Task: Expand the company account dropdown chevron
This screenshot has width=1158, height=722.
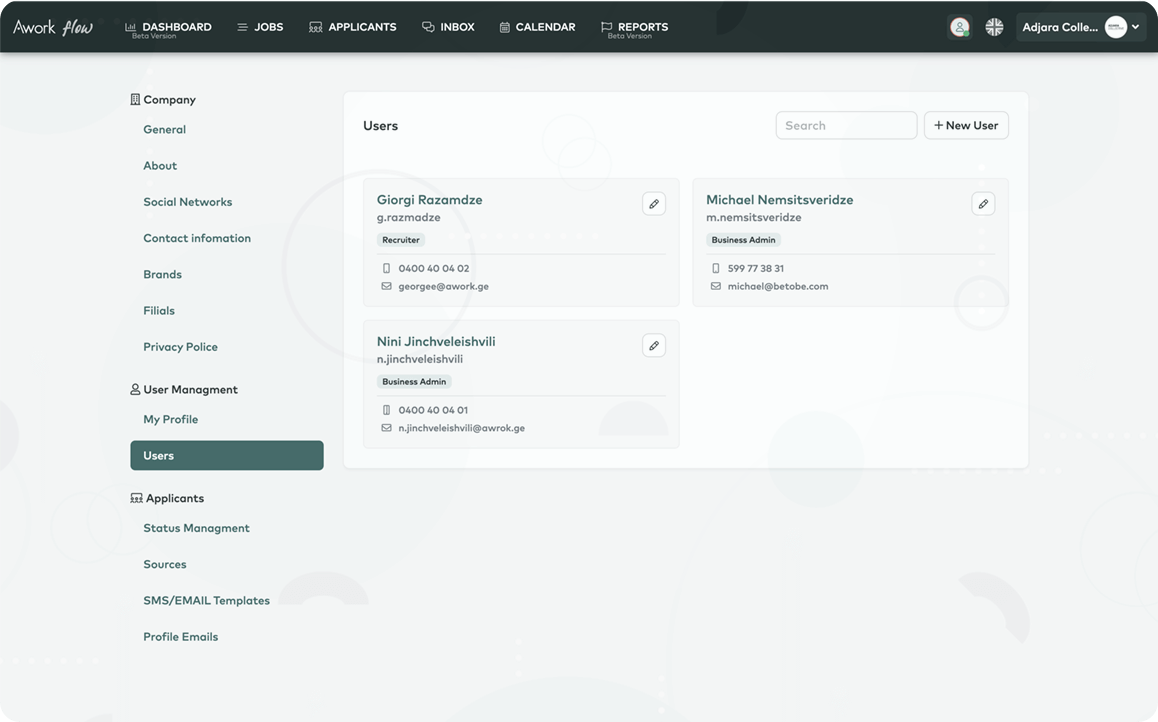Action: tap(1136, 27)
